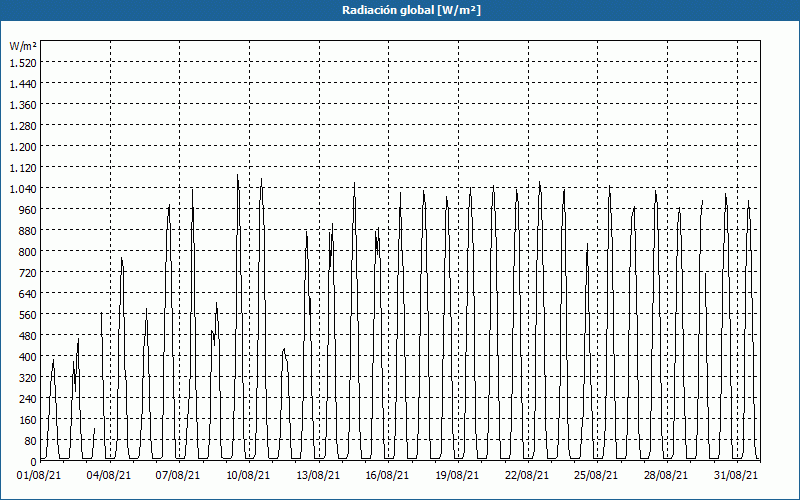The width and height of the screenshot is (800, 500).
Task: Click the 'W/m²' axis unit label
Action: point(23,46)
